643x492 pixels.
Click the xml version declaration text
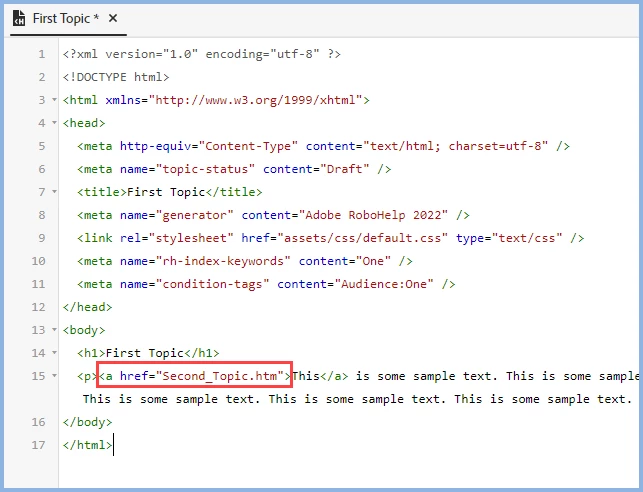click(x=202, y=54)
